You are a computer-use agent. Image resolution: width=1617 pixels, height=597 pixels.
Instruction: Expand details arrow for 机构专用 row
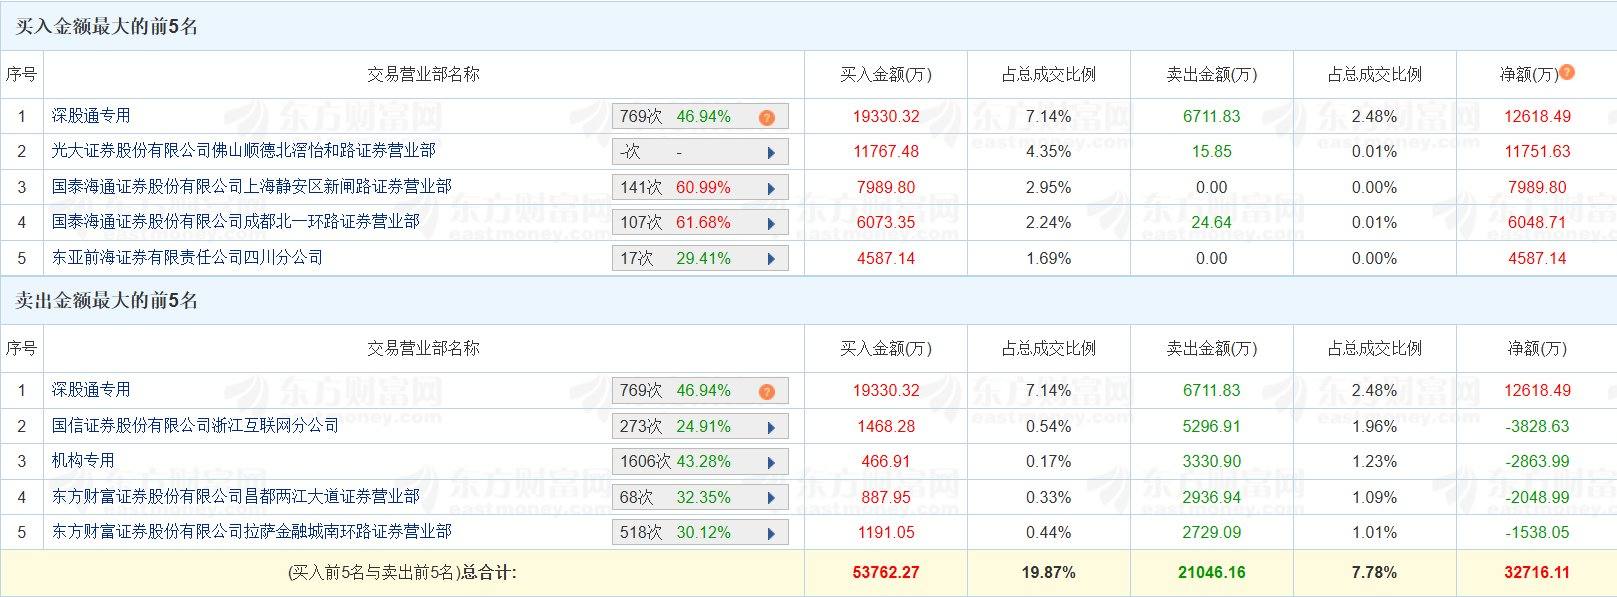(771, 462)
